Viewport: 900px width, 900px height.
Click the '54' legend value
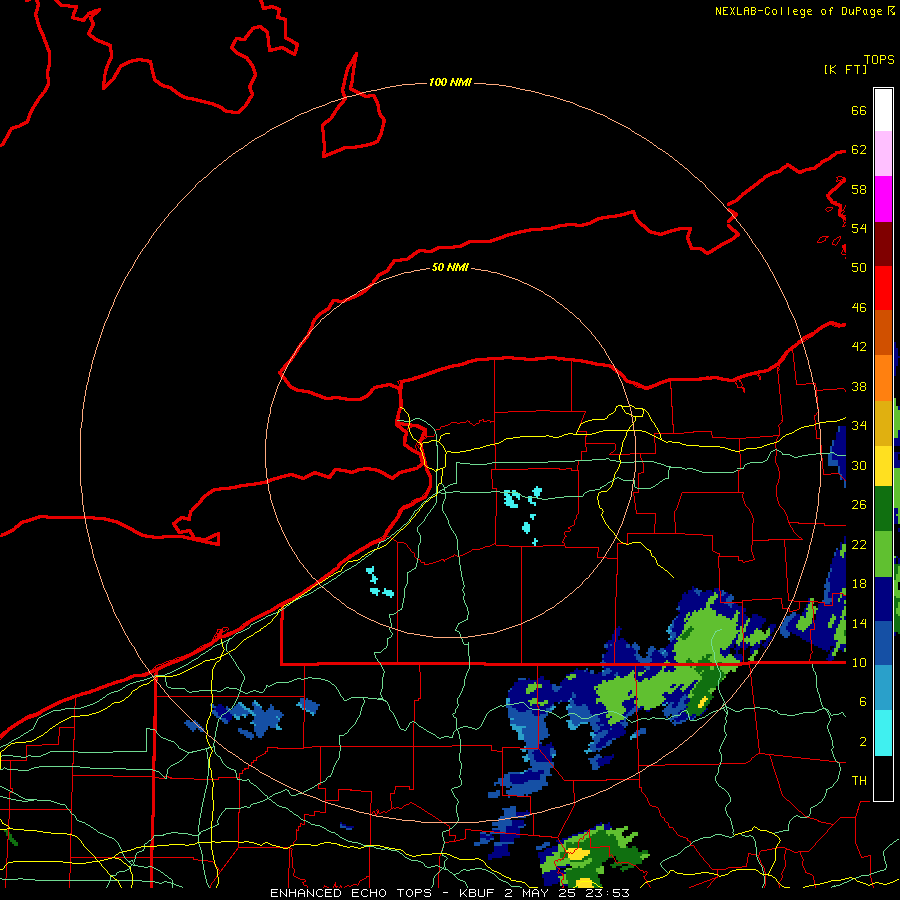point(859,228)
